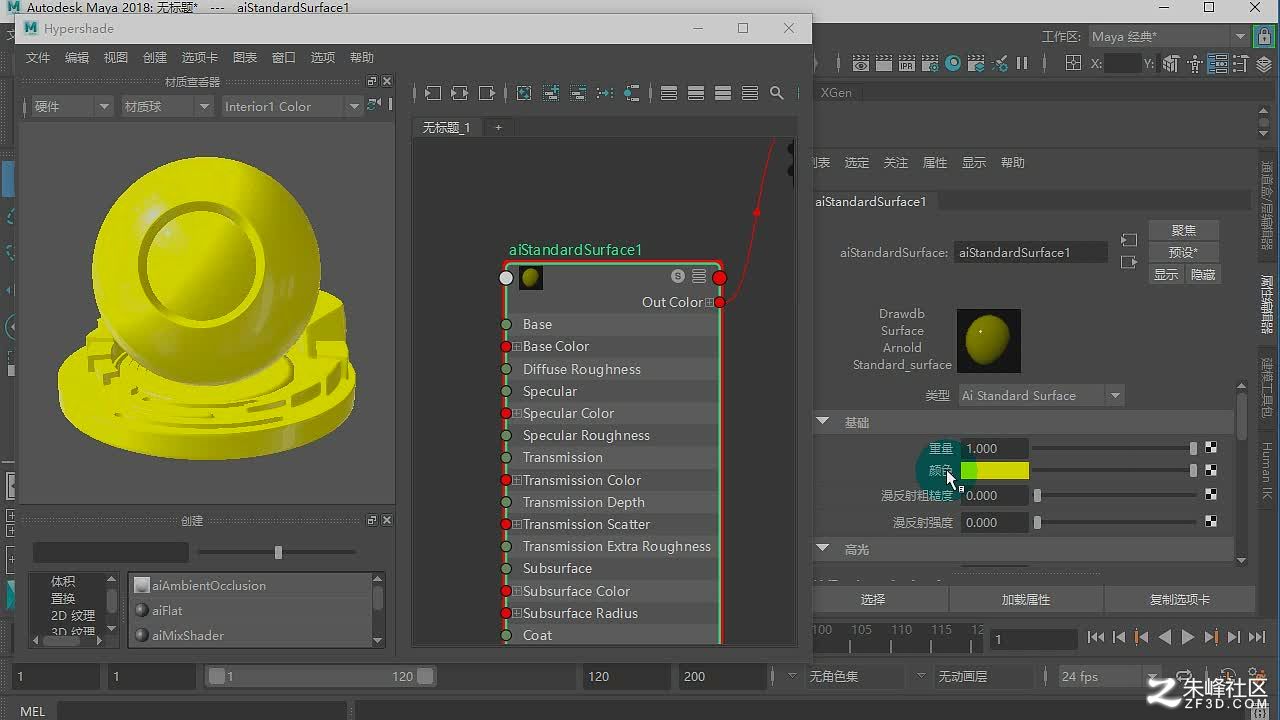Open the Ai Standard Surface type dropdown
Screen dimensions: 1280x720
[1041, 396]
